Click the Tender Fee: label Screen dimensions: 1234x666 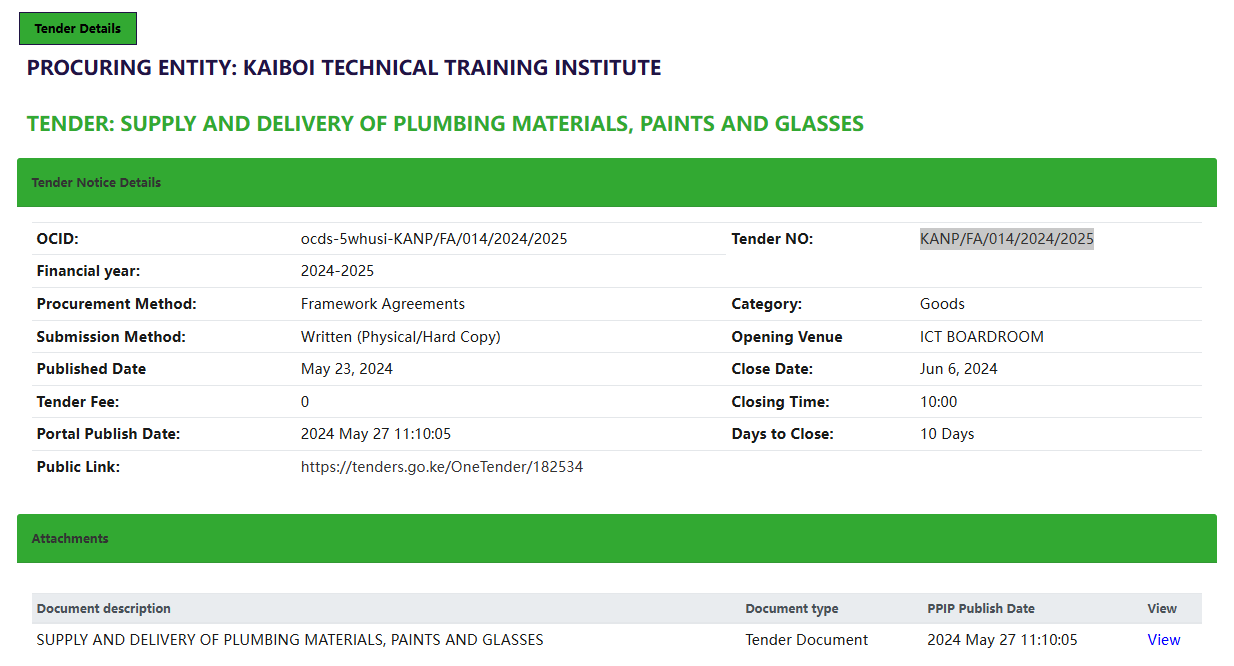[x=78, y=402]
